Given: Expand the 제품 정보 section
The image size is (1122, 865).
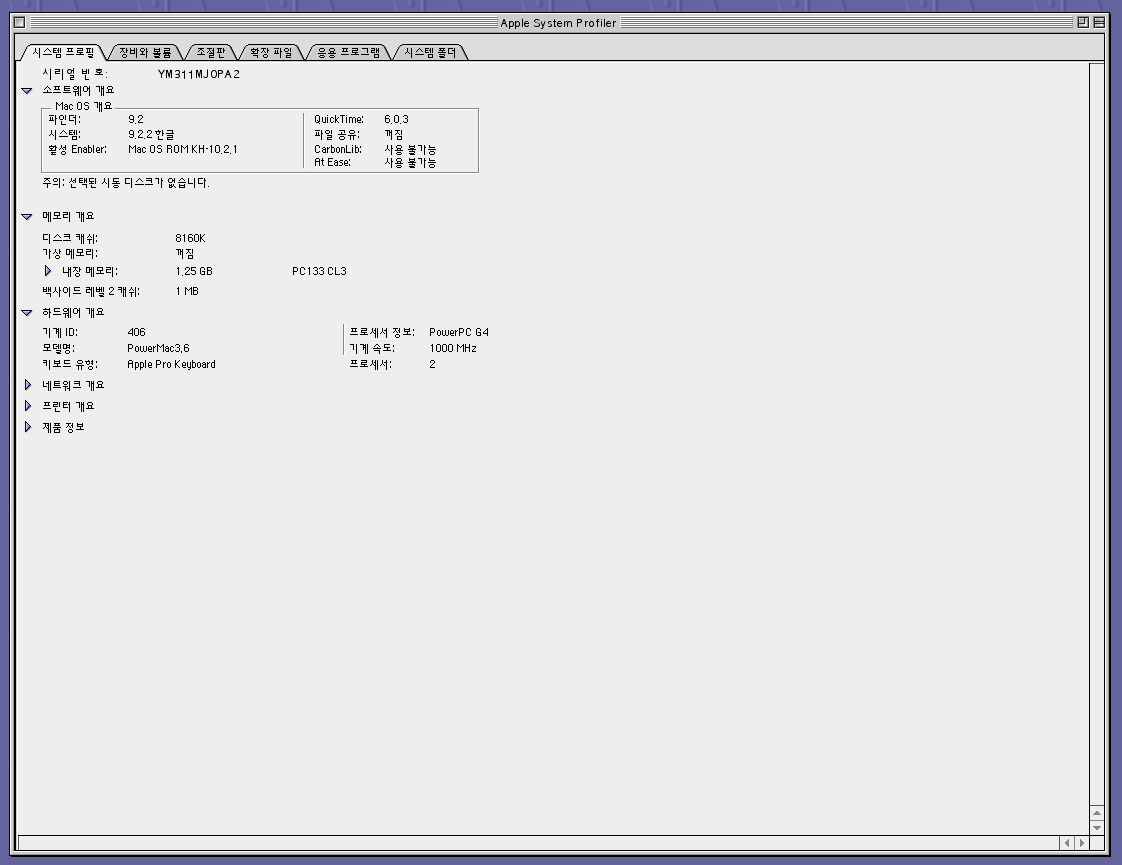Looking at the screenshot, I should tap(27, 427).
